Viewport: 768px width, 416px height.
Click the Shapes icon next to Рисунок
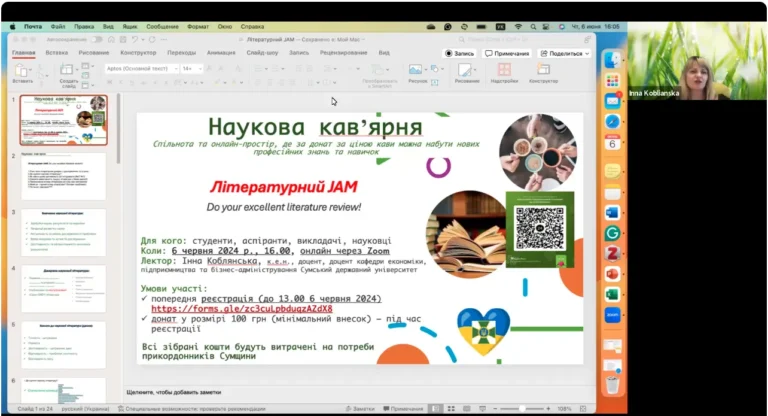click(434, 69)
